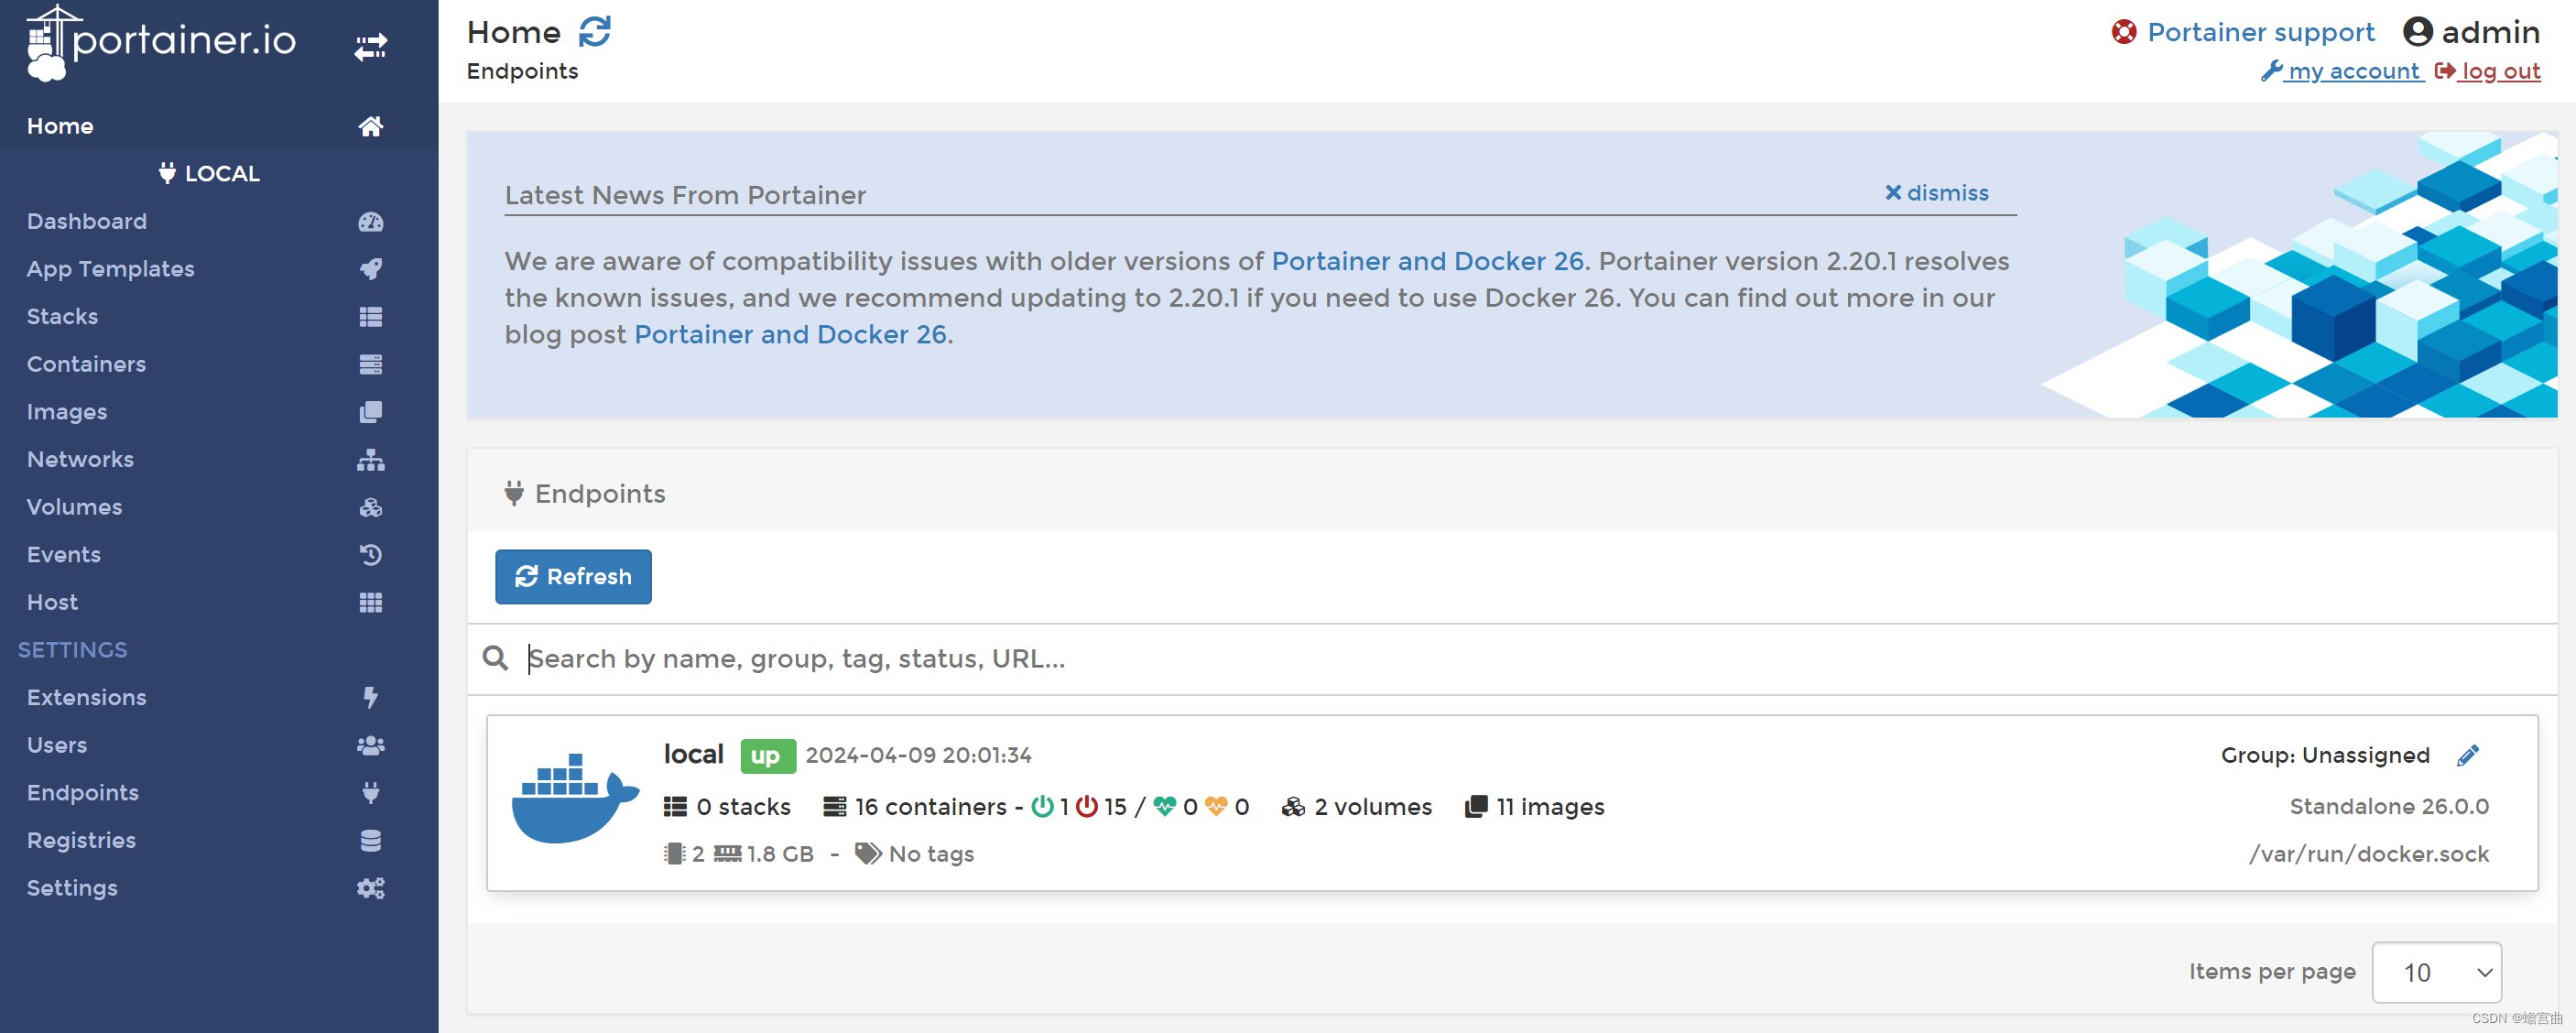The width and height of the screenshot is (2576, 1033).
Task: Open first Portainer and Docker 26 link
Action: (1427, 261)
